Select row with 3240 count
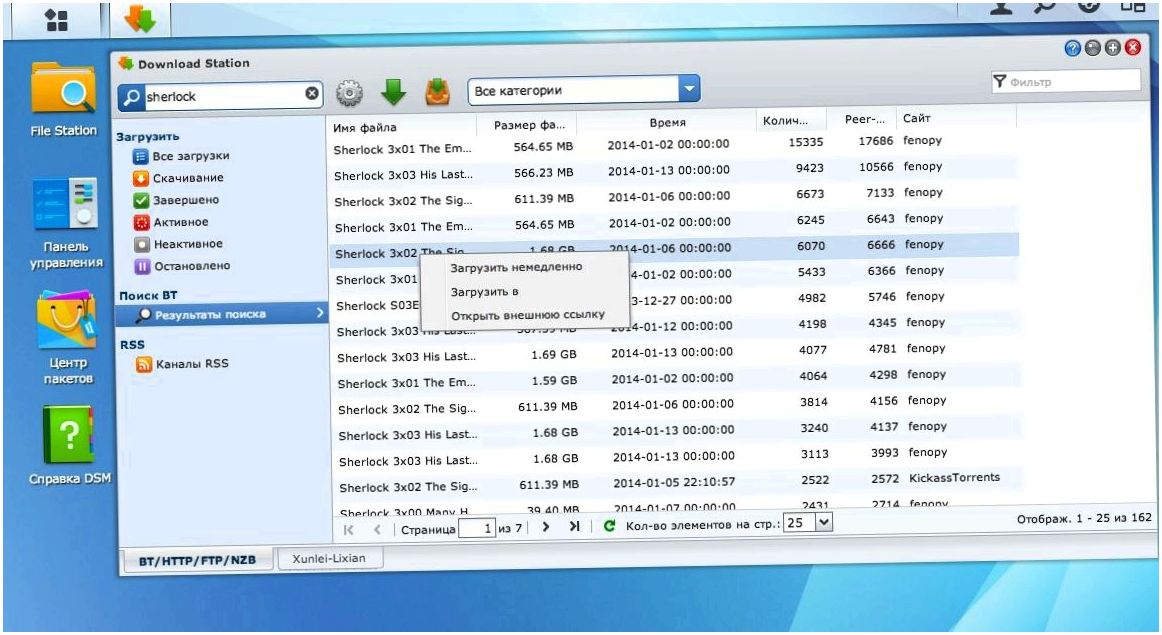 click(678, 431)
